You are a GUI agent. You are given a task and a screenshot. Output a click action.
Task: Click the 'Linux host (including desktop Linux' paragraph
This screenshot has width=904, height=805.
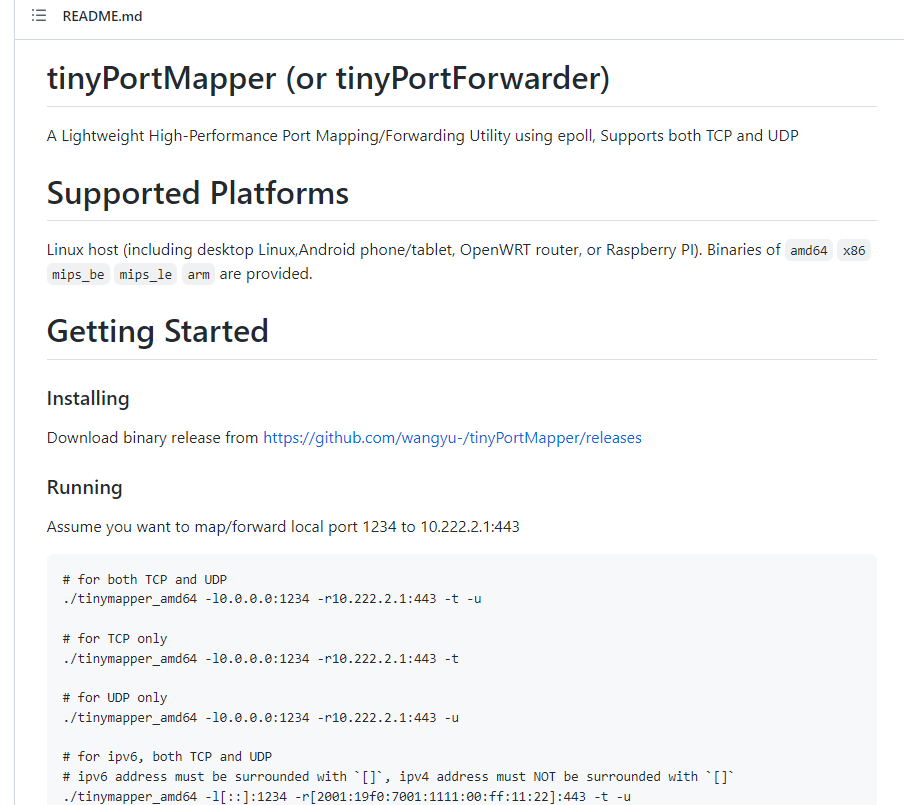click(x=458, y=262)
